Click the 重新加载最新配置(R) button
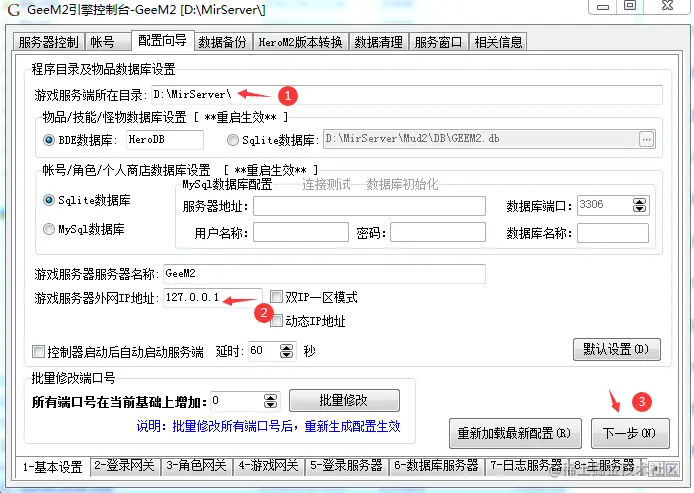 [515, 433]
